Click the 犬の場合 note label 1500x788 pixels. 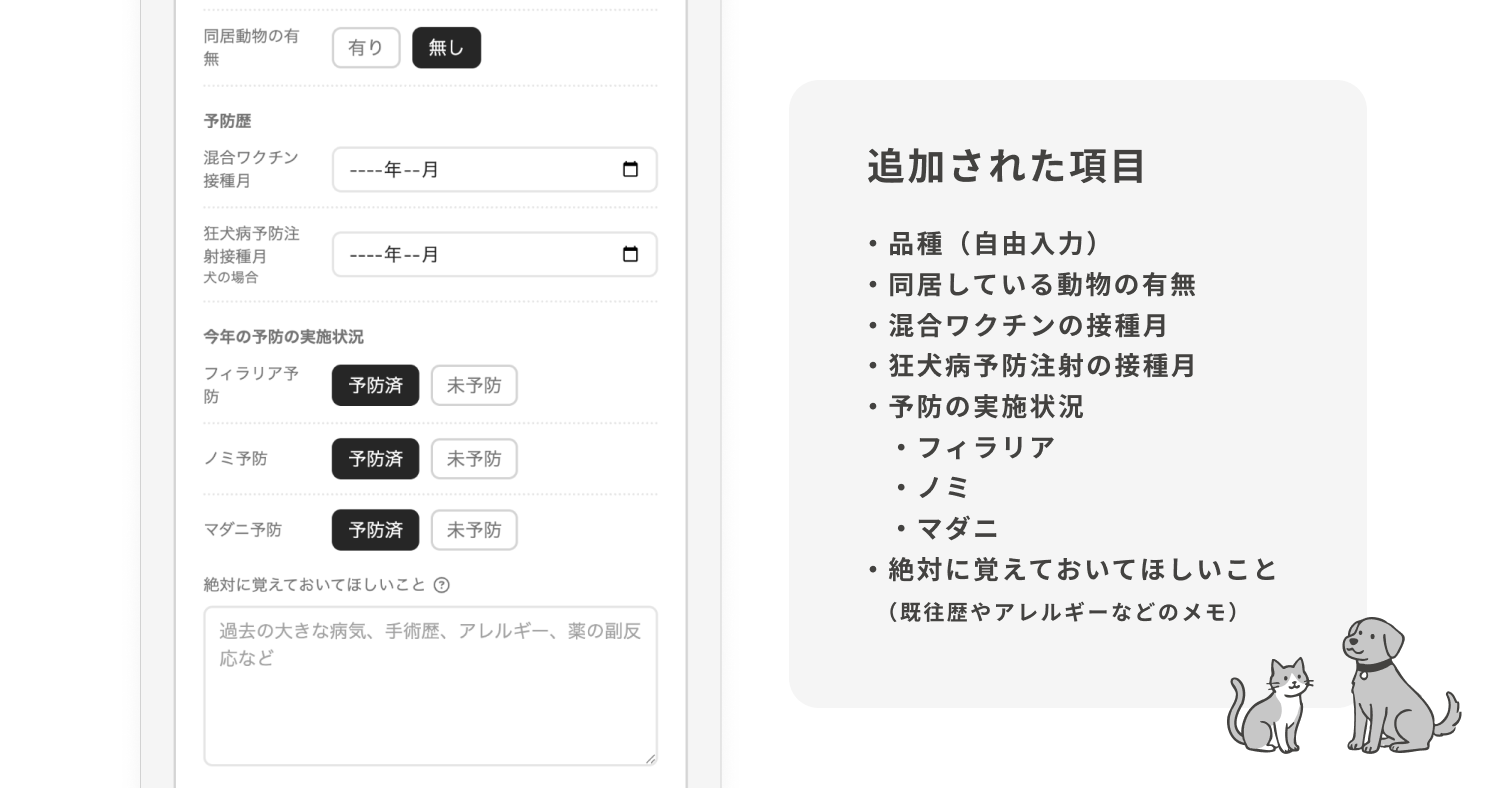[x=231, y=278]
